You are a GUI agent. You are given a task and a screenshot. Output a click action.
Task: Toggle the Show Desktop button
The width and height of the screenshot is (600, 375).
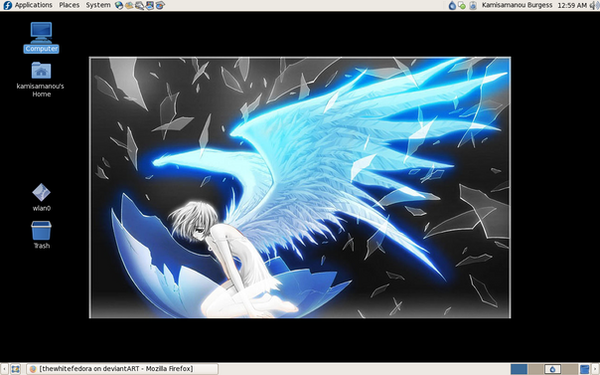click(x=15, y=369)
